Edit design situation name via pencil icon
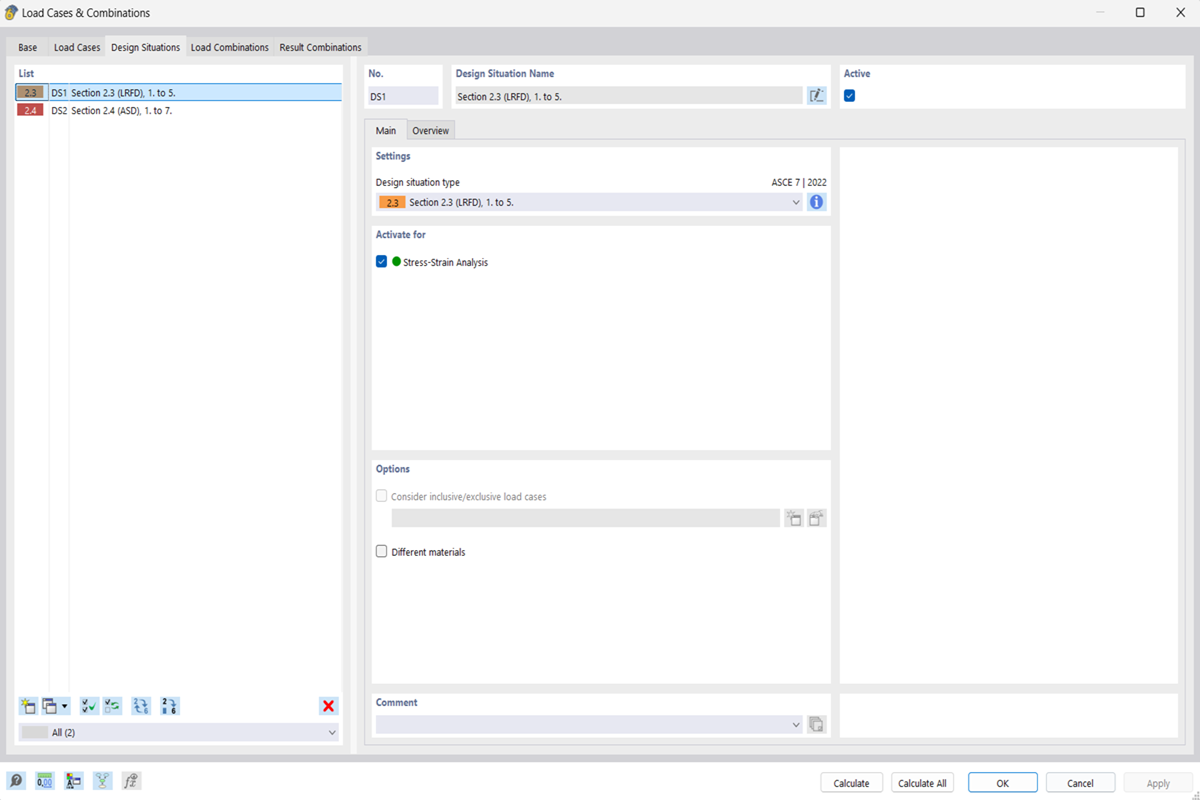 [x=817, y=96]
